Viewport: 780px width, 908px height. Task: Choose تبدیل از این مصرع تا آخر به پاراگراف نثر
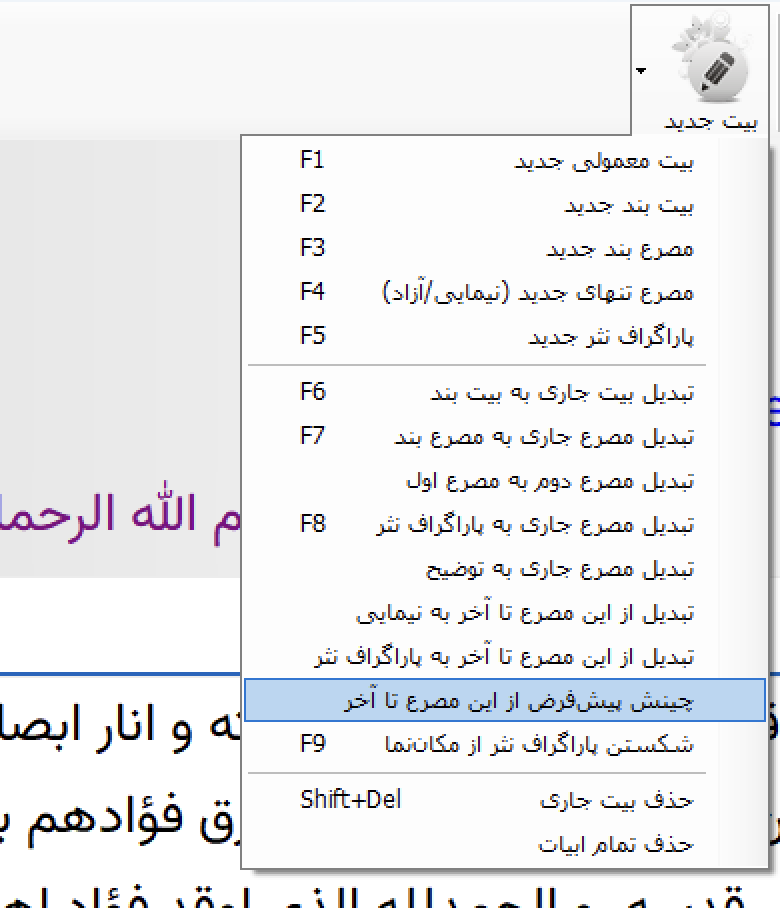tap(504, 657)
